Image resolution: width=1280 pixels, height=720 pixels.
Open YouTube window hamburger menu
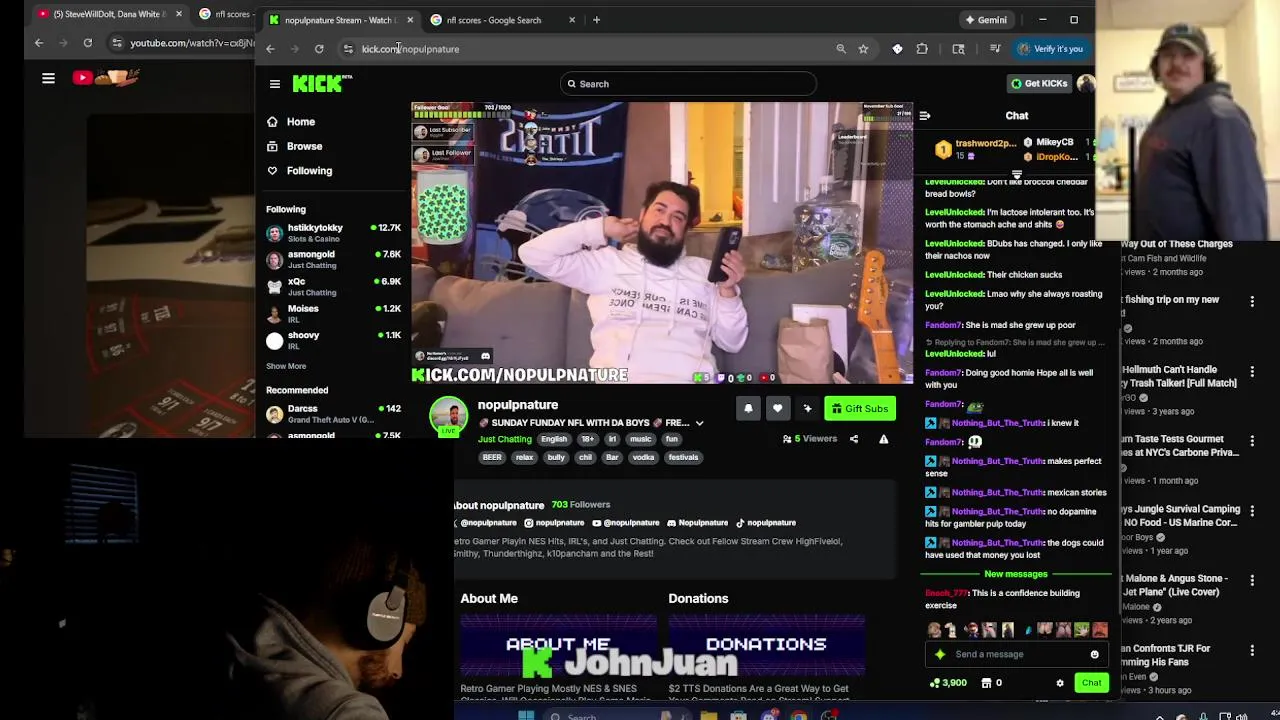tap(48, 78)
